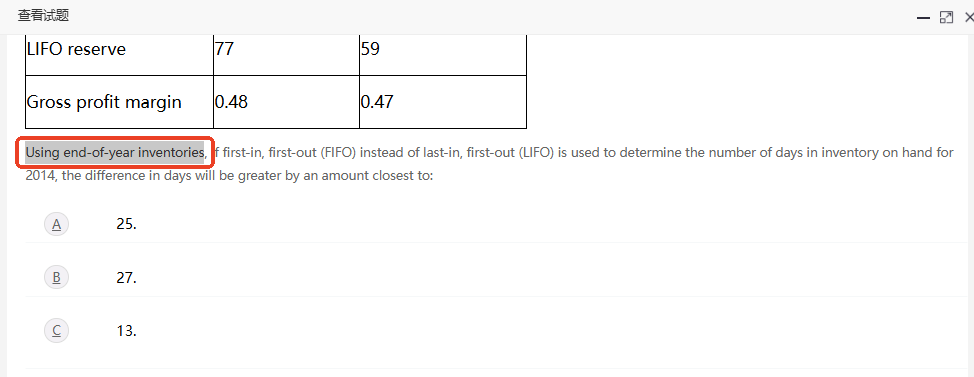Click the table cell containing 0.48
Viewport: 974px width, 377px height.
(x=286, y=102)
